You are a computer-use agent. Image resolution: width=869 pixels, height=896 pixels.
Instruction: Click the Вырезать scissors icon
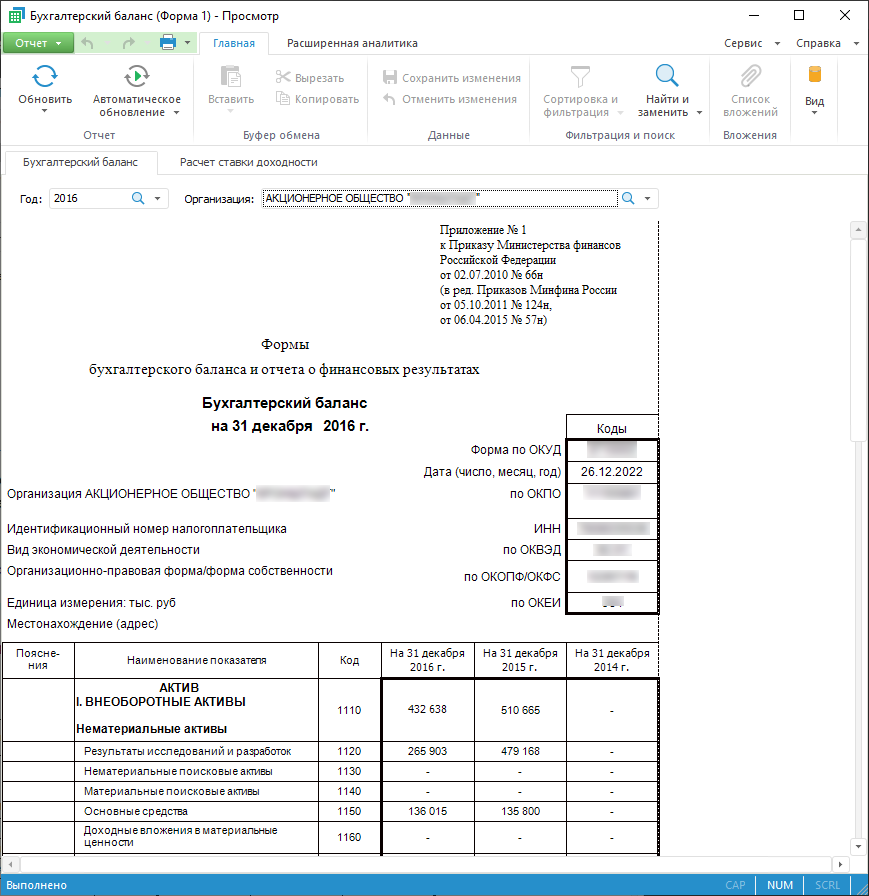click(x=283, y=77)
